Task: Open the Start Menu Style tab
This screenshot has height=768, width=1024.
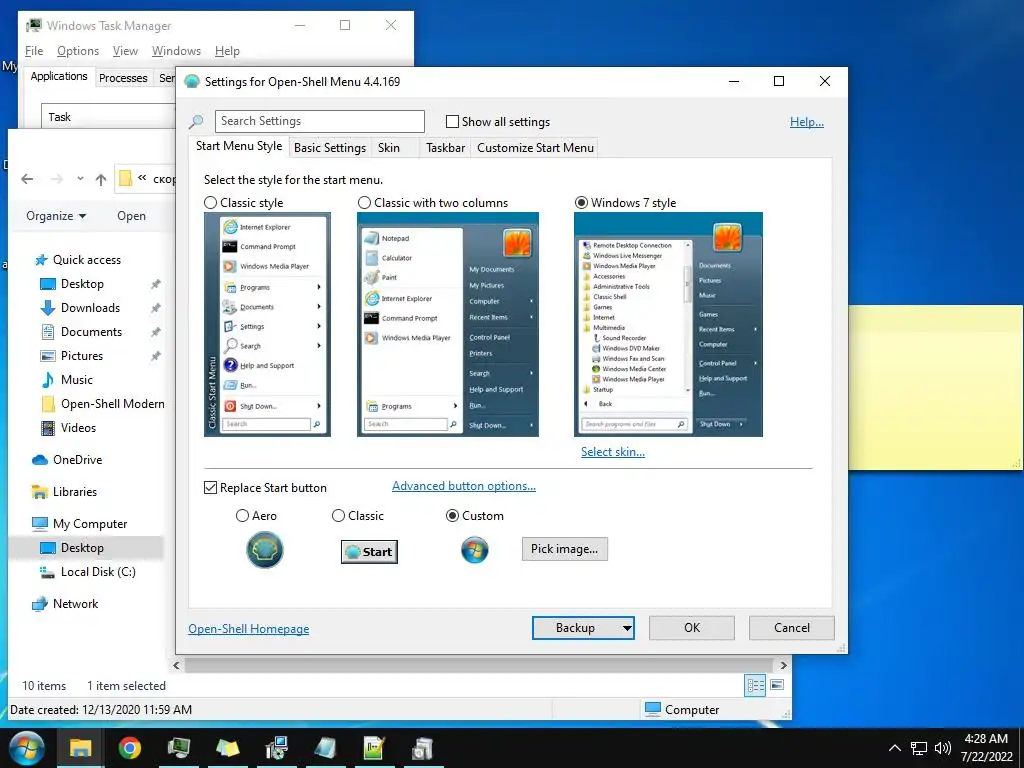Action: point(239,146)
